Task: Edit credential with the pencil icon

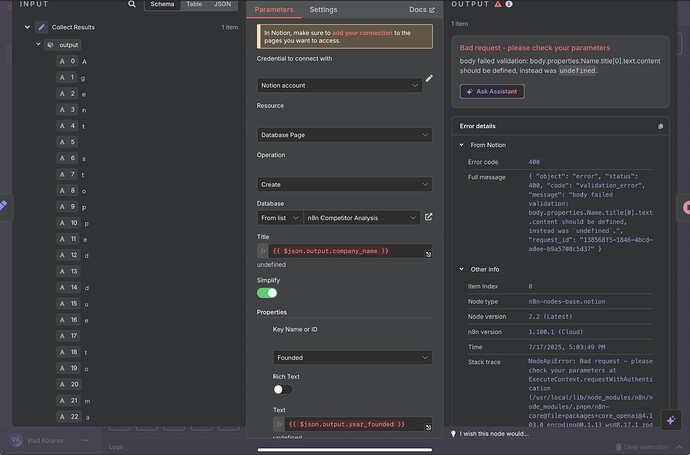Action: tap(429, 78)
